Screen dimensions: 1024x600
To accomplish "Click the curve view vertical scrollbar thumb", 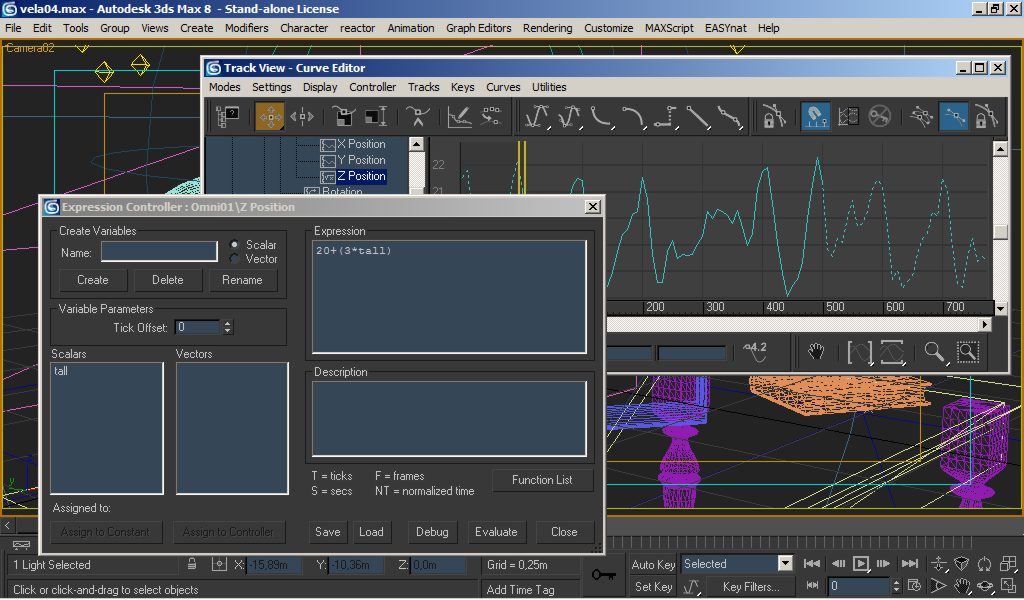I will click(1000, 230).
